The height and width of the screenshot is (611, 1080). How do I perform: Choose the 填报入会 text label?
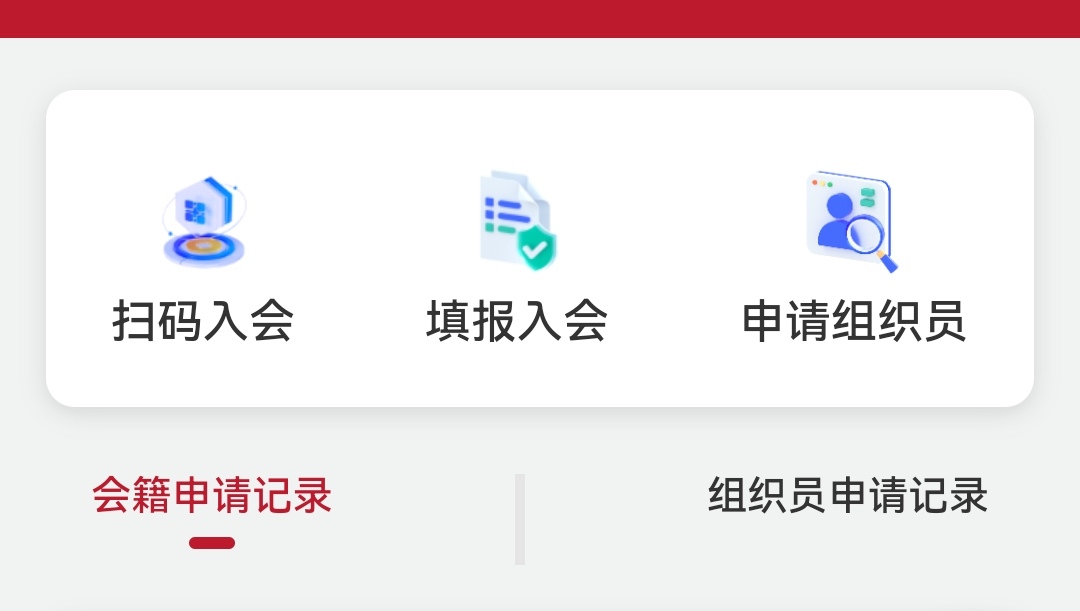point(517,321)
